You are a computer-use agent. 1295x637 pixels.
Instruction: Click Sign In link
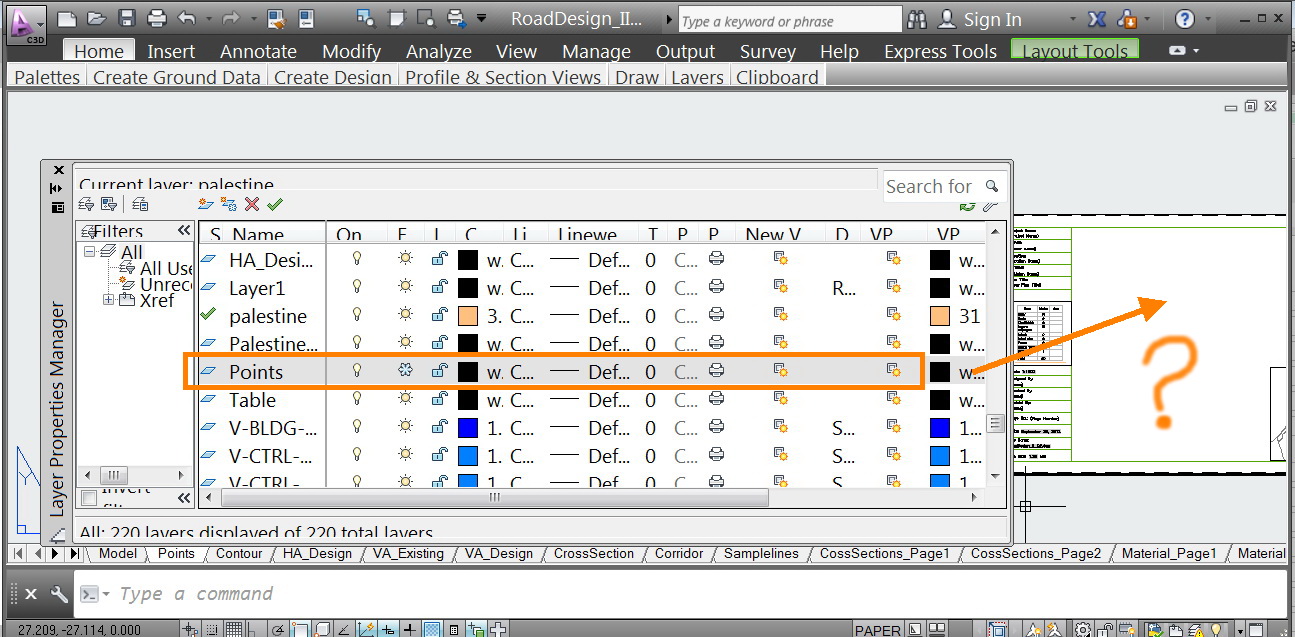tap(992, 19)
